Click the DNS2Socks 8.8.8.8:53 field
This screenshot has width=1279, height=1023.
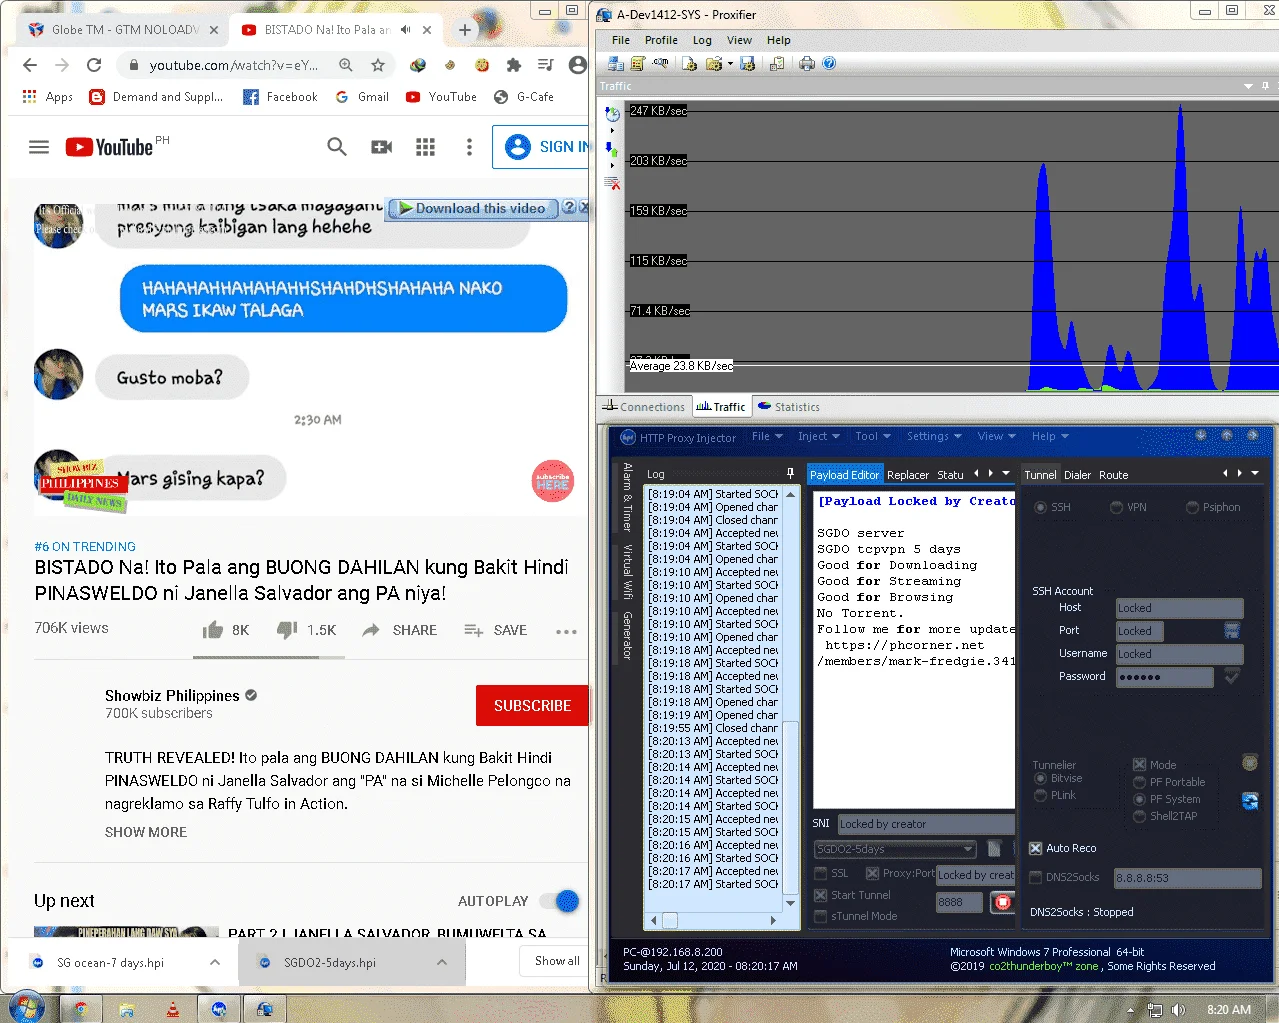tap(1187, 878)
